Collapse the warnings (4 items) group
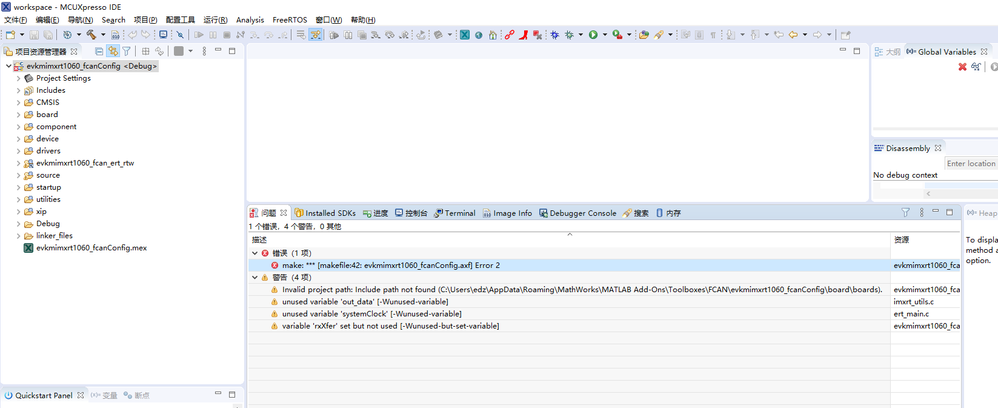The width and height of the screenshot is (998, 408). point(255,278)
